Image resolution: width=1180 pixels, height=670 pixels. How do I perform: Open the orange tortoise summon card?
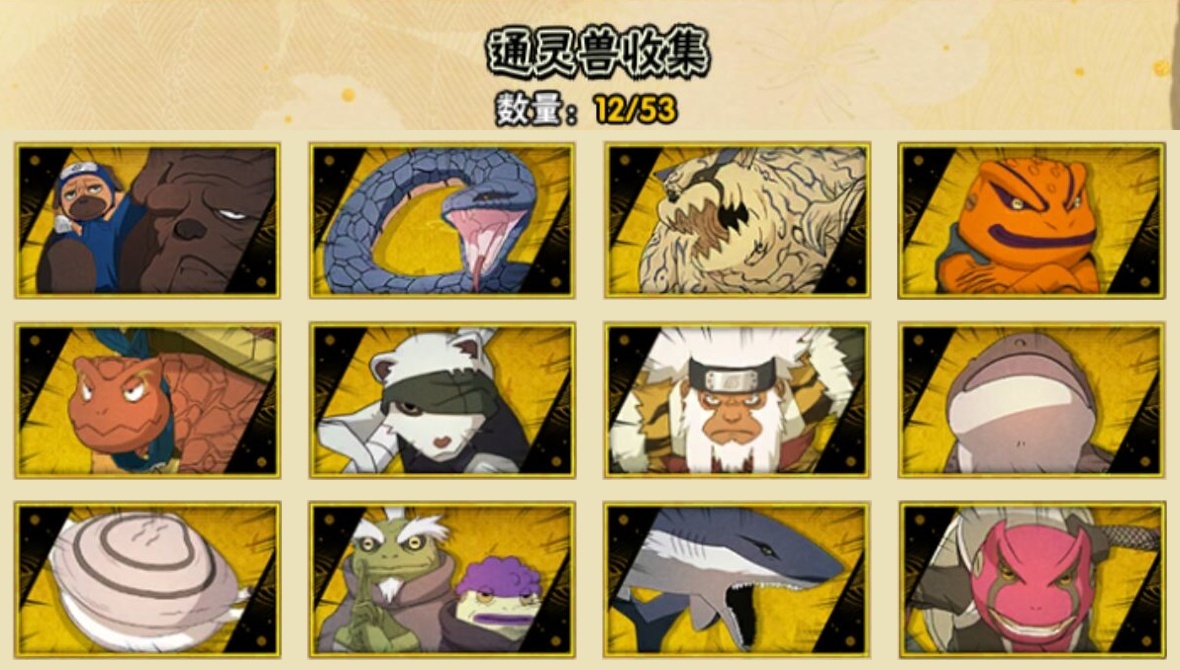(x=148, y=400)
